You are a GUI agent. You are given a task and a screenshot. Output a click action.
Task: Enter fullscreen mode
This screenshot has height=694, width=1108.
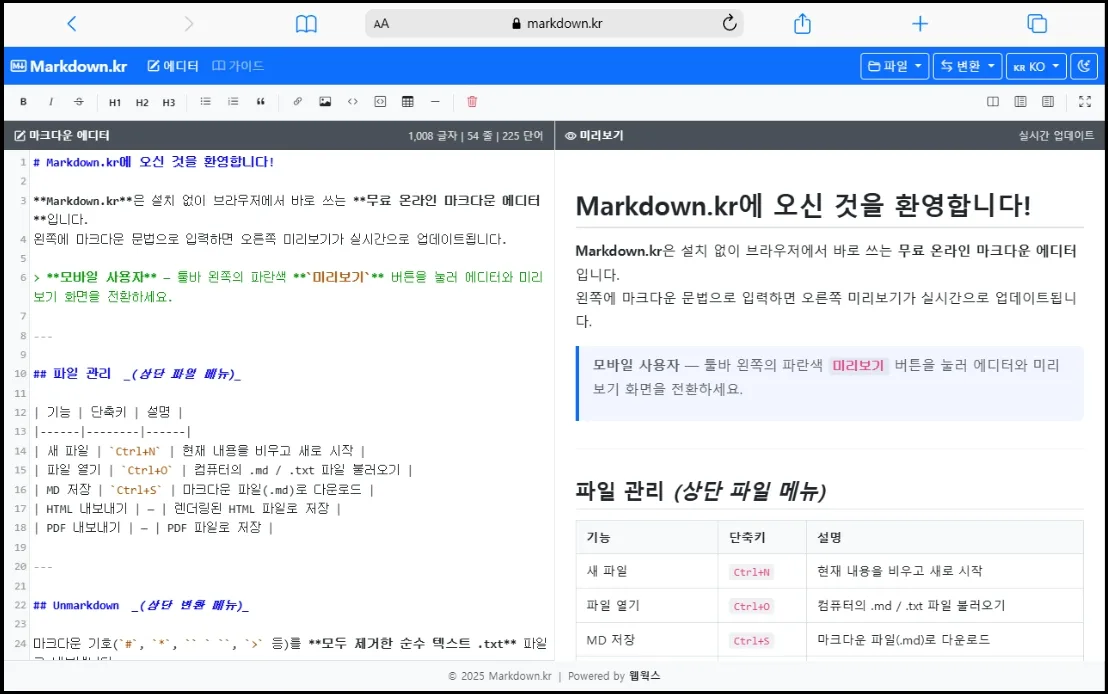point(1085,102)
